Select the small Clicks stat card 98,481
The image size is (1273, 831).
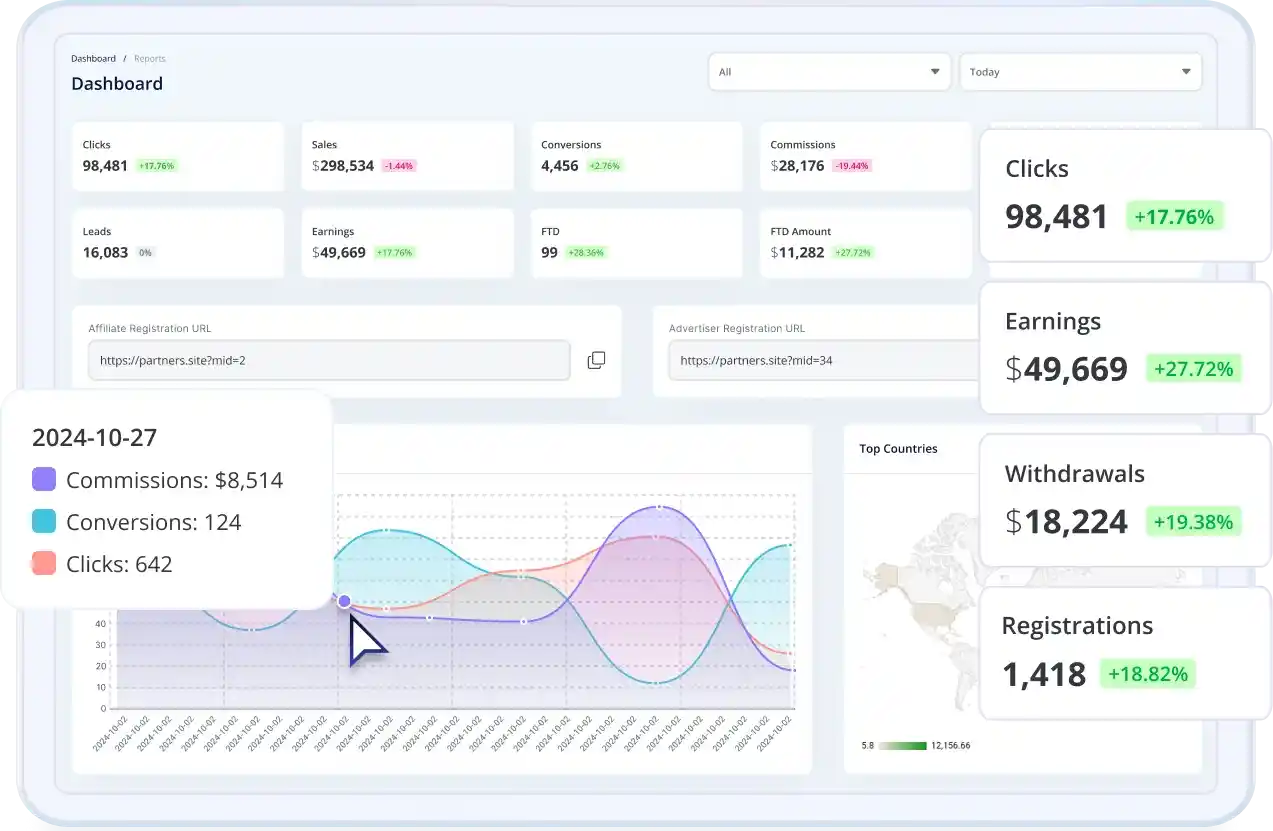pyautogui.click(x=178, y=156)
